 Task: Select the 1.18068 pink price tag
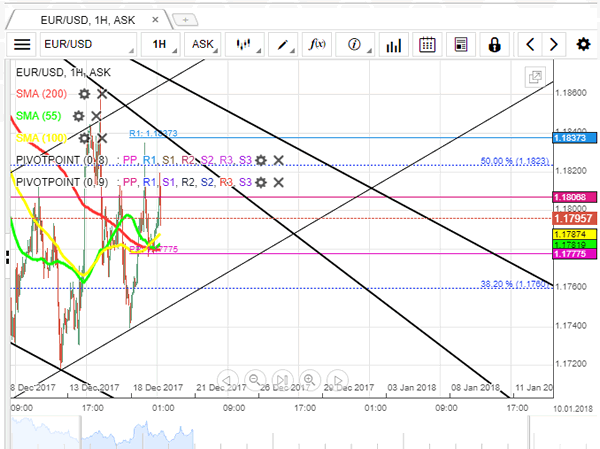pos(574,197)
